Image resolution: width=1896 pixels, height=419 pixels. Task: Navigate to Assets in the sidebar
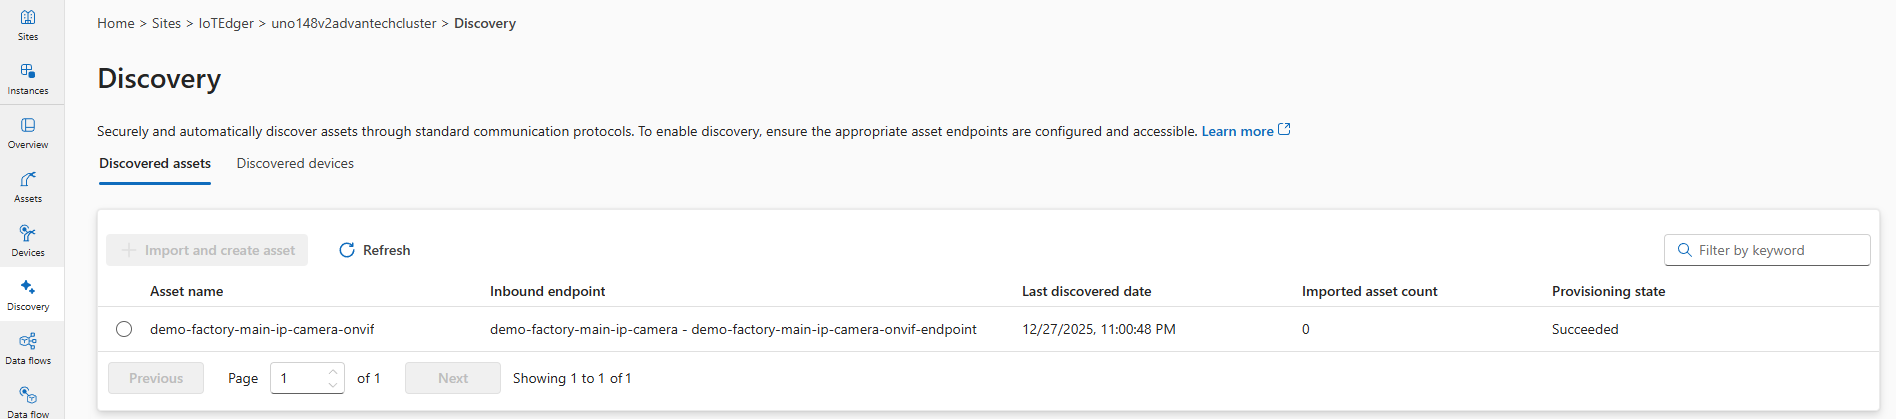pyautogui.click(x=28, y=186)
